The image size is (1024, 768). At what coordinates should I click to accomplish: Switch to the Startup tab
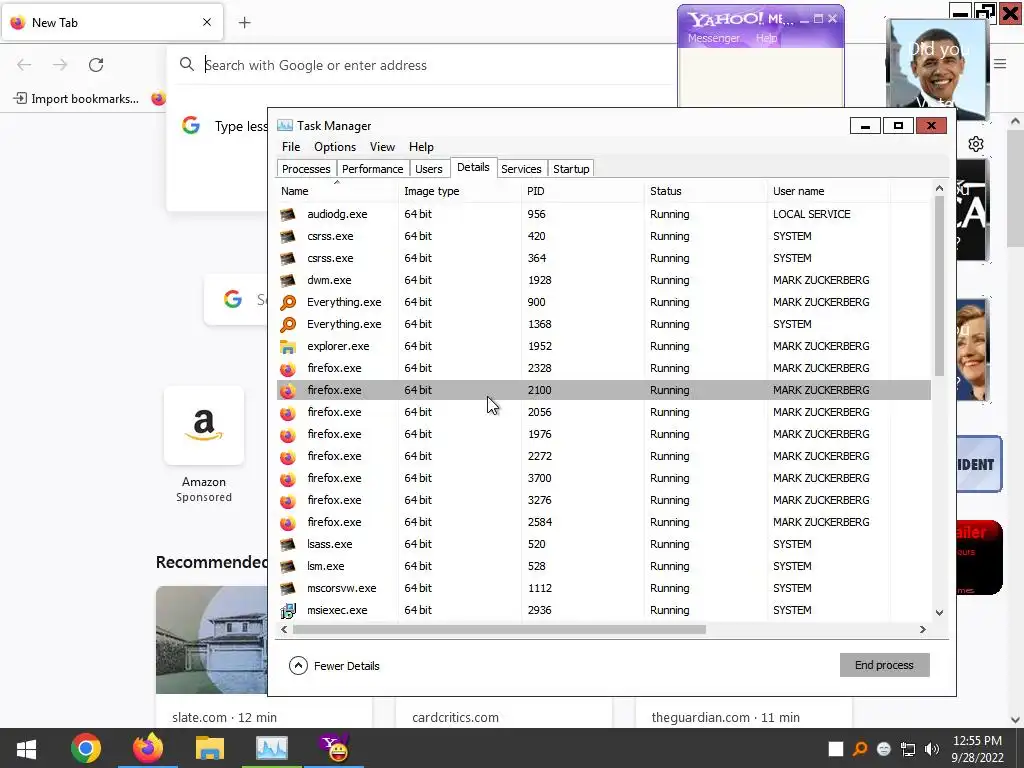pyautogui.click(x=571, y=168)
